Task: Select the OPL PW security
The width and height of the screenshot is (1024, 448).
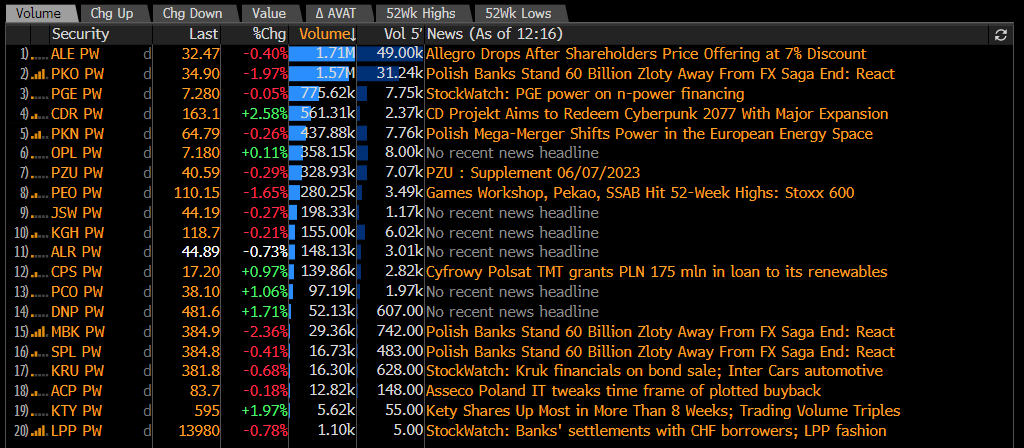Action: click(76, 154)
